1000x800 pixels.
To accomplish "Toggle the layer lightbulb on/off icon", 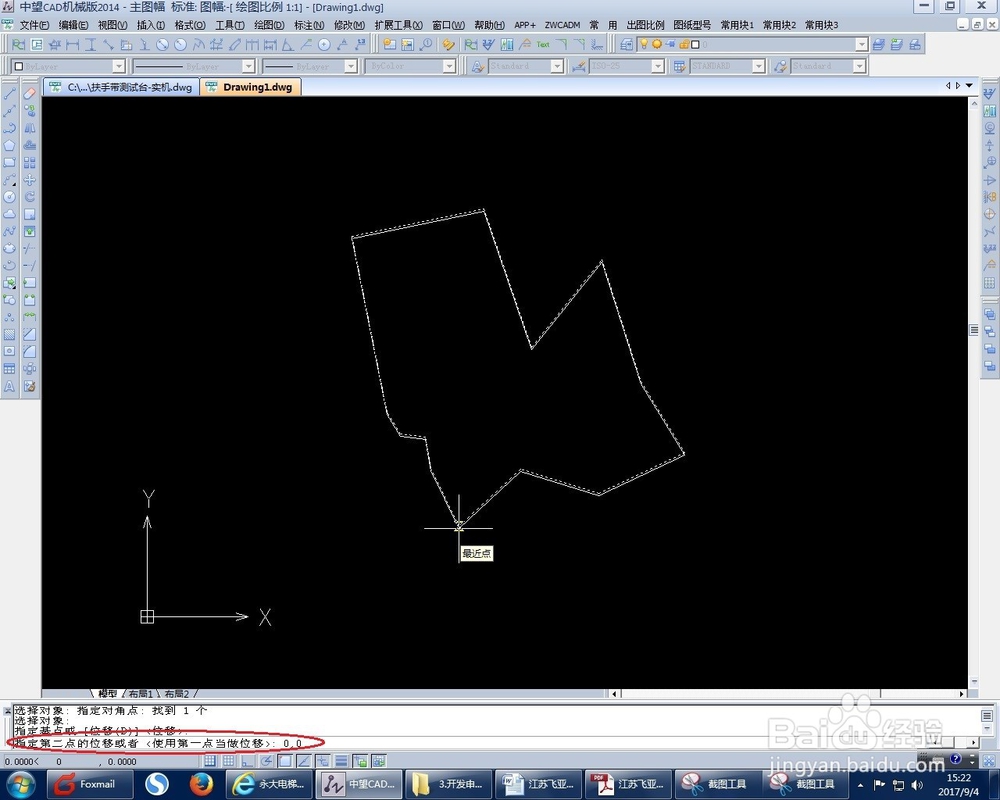I will click(644, 45).
